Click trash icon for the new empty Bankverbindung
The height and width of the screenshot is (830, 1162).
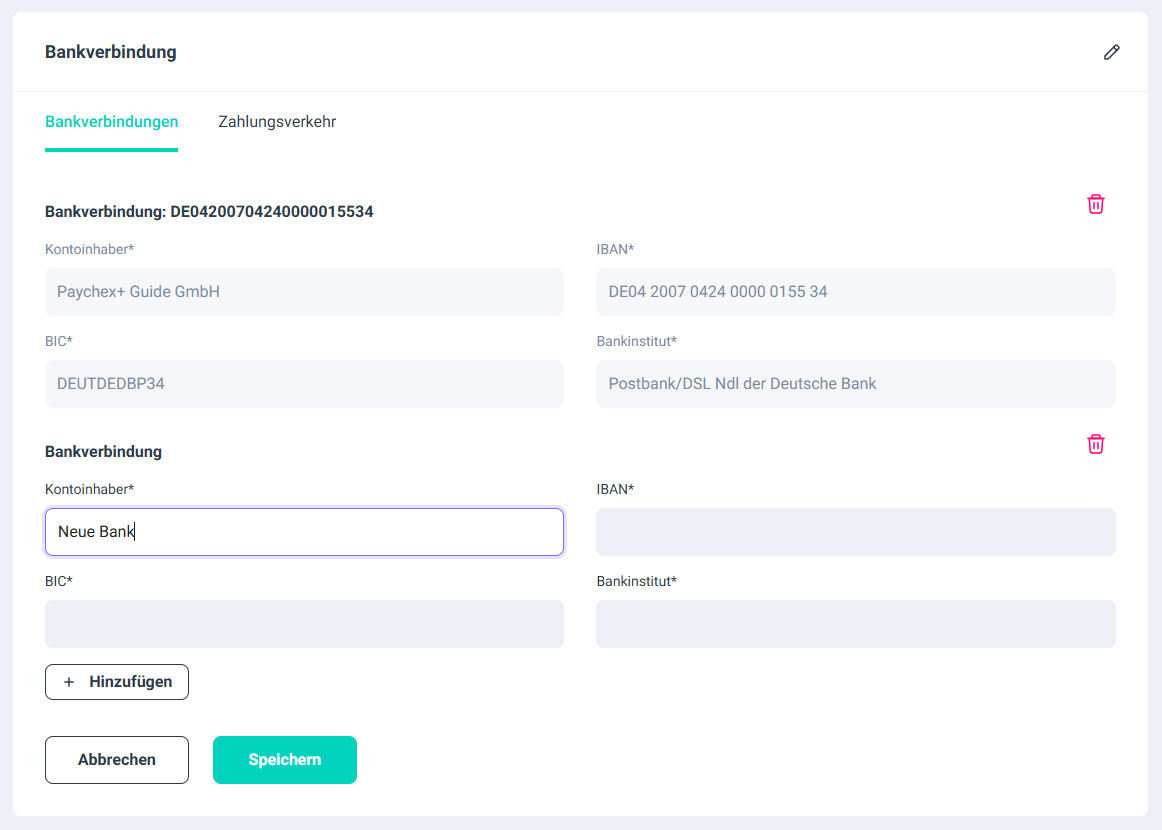(x=1096, y=444)
